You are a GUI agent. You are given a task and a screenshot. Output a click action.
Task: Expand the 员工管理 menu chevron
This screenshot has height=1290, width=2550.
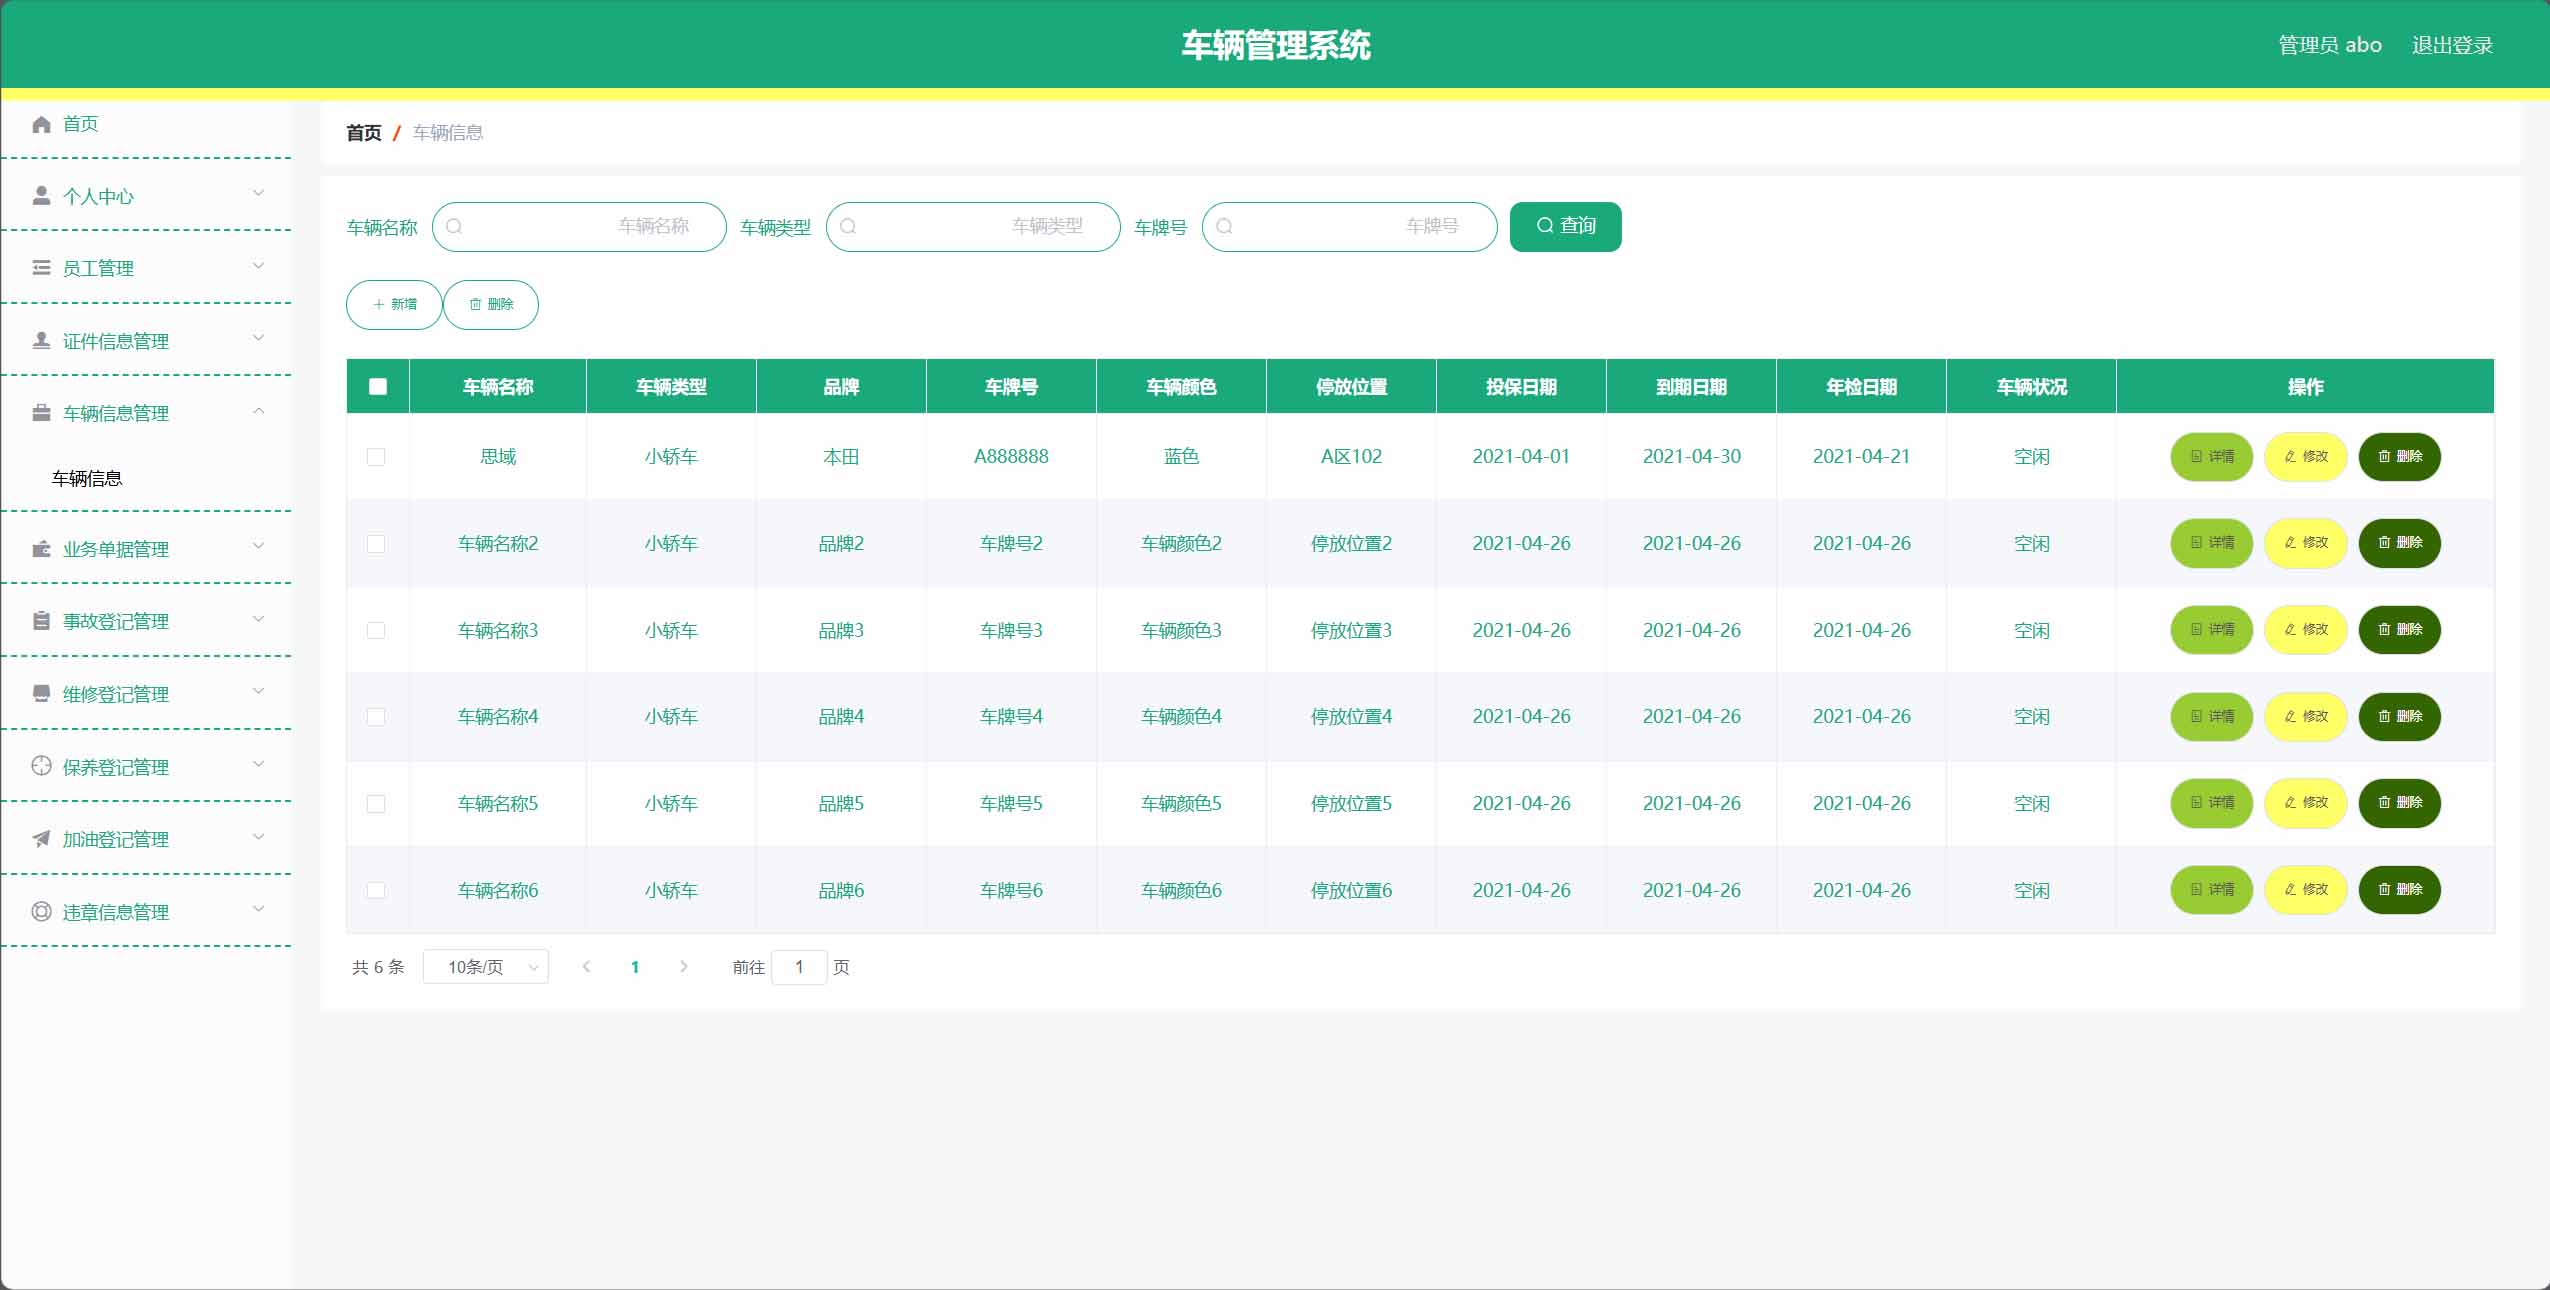[258, 266]
